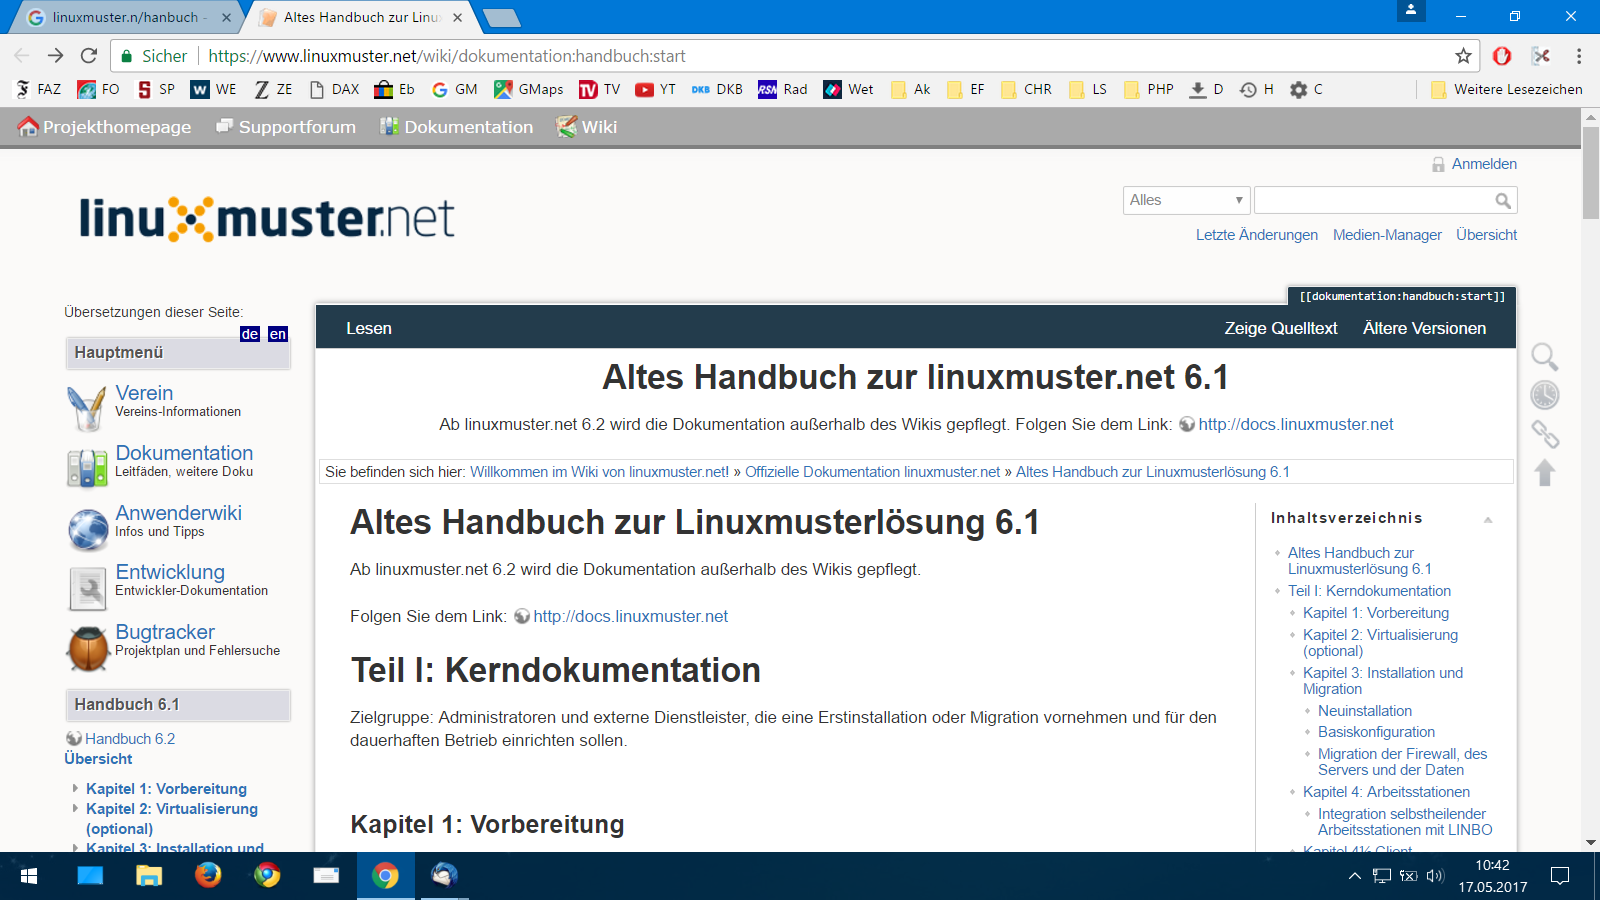Go to Supportforum in top navigation

click(286, 127)
